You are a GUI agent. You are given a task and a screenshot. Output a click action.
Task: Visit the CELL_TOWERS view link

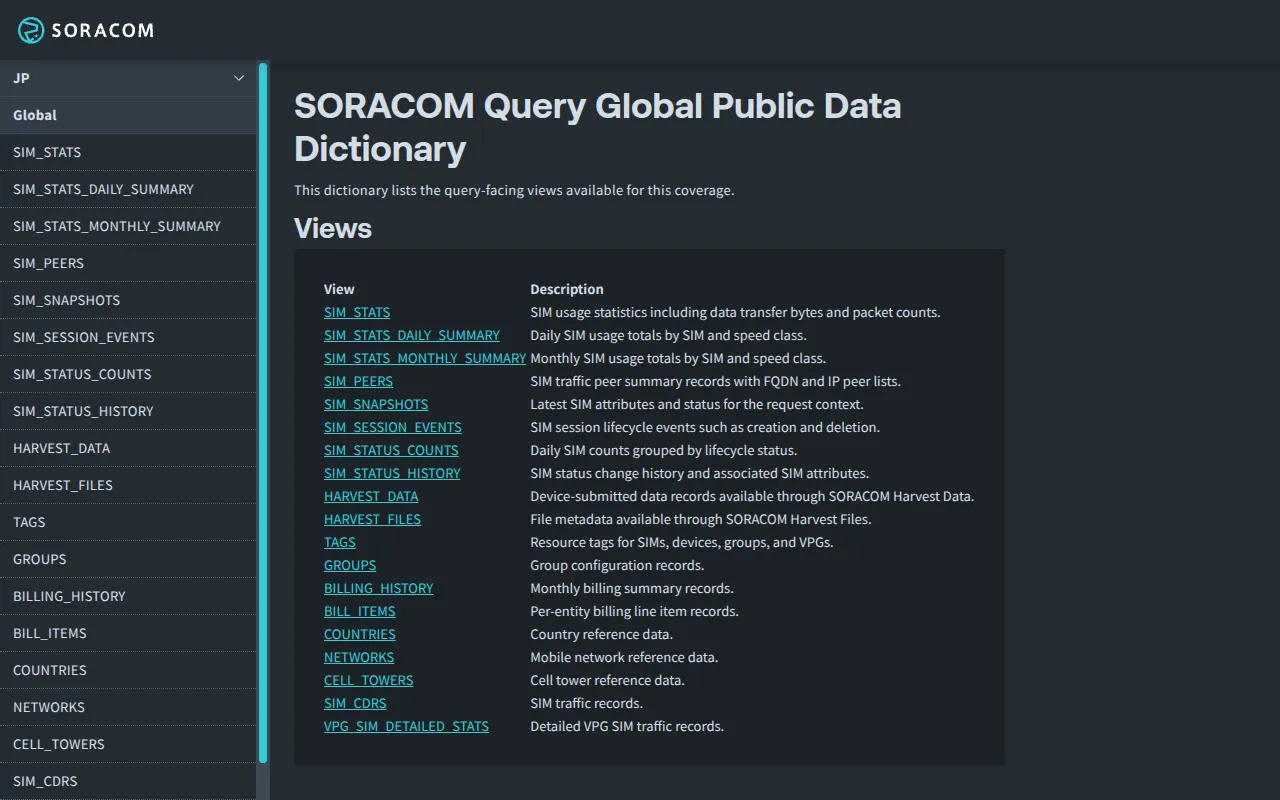369,680
